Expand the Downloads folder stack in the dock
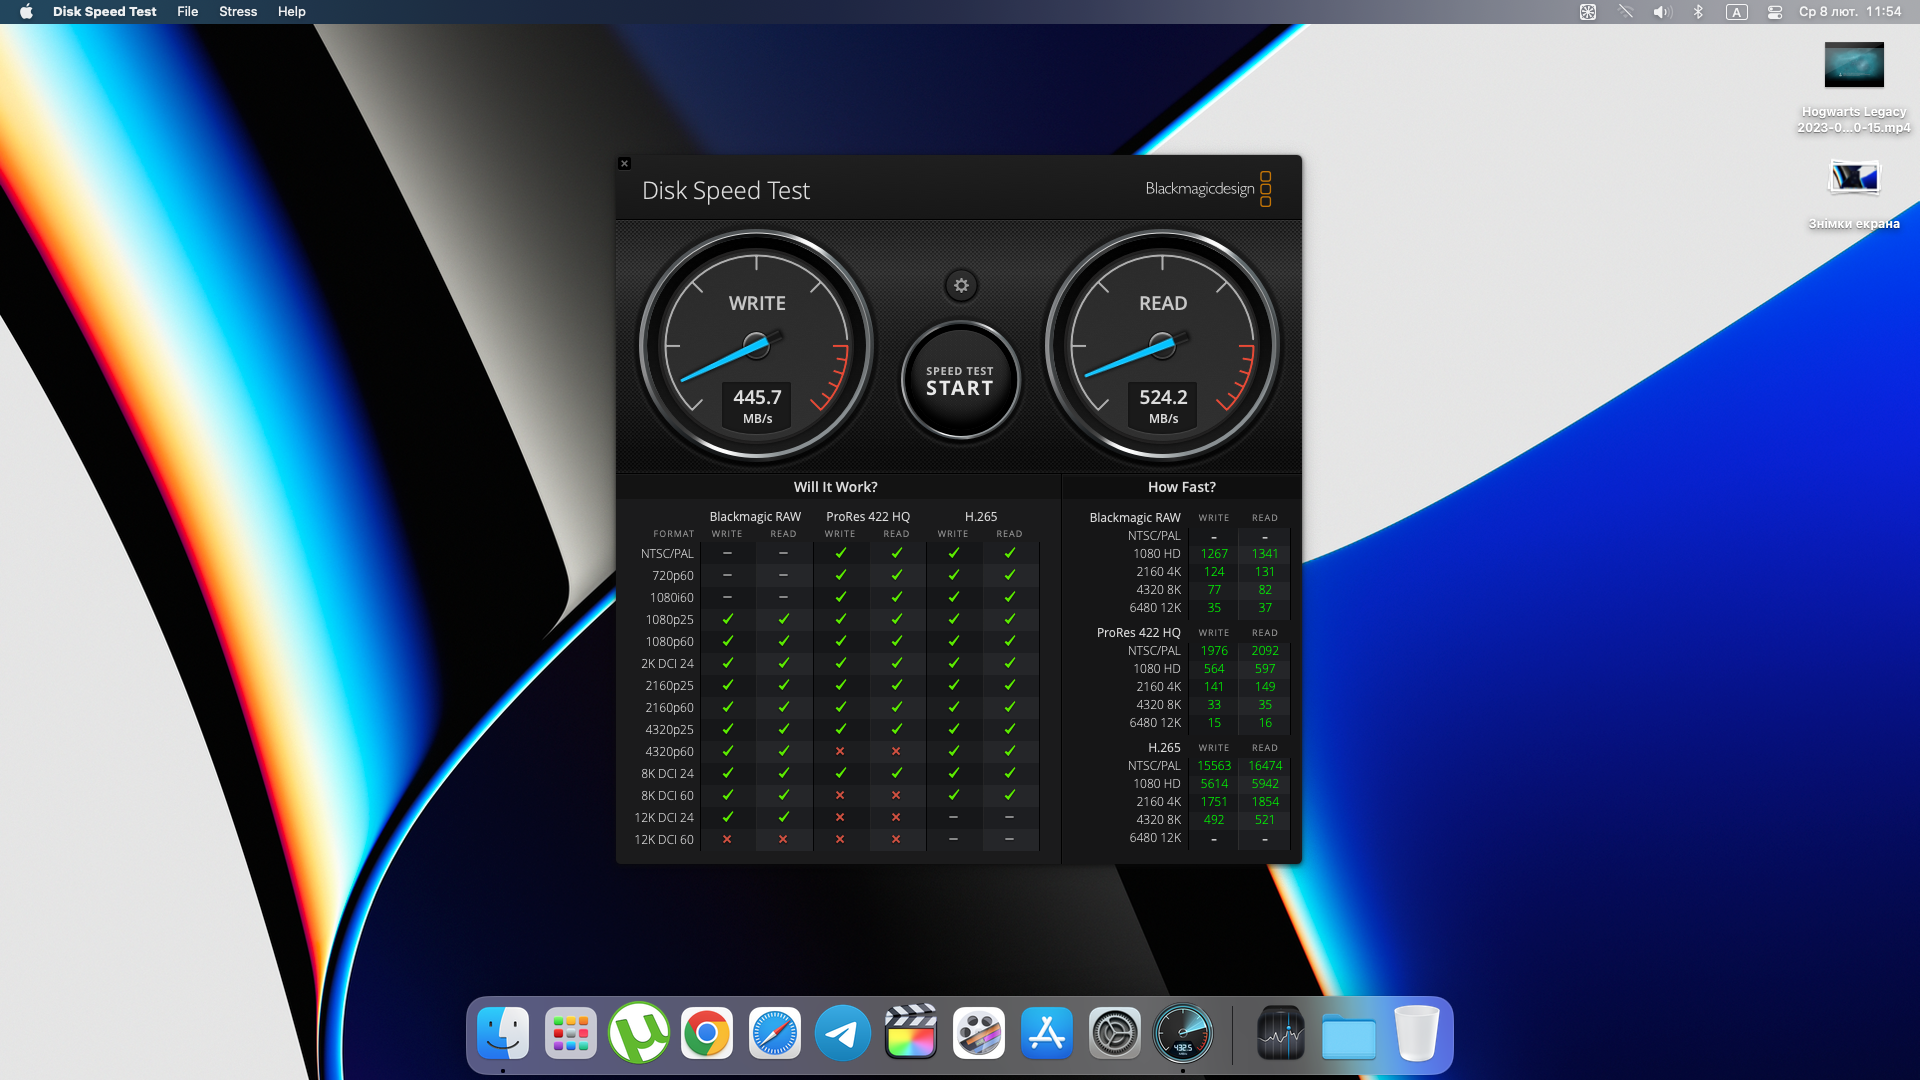The height and width of the screenshot is (1080, 1920). 1348,1035
